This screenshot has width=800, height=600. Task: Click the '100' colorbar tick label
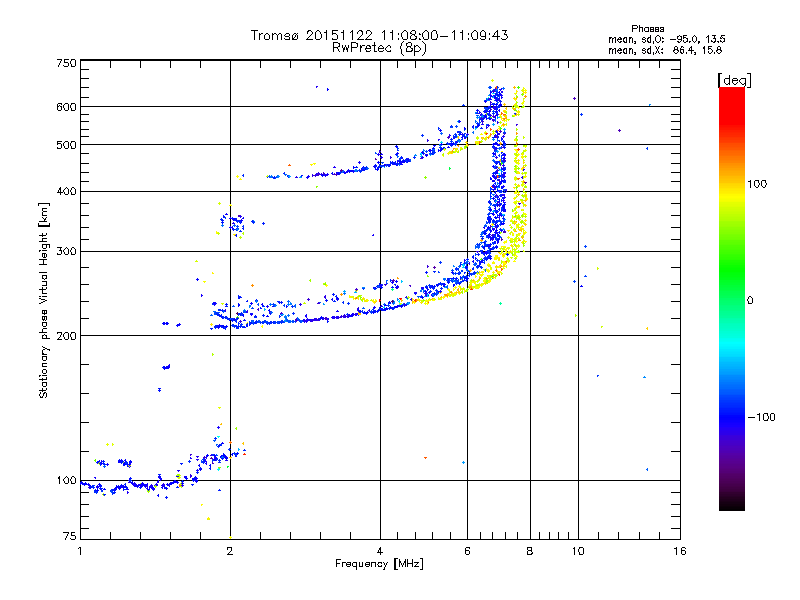pyautogui.click(x=757, y=184)
